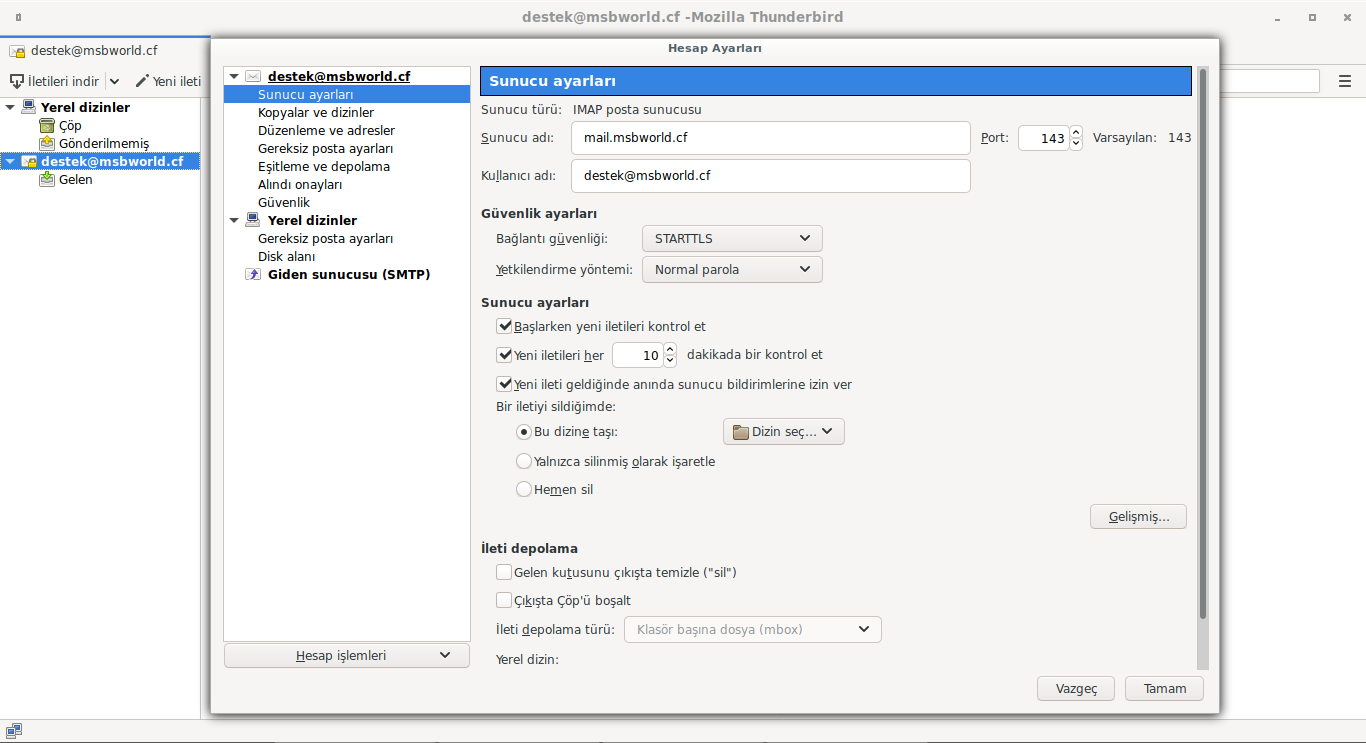Screen dimensions: 1366x743
Task: Open the Yetkilendirme yöntemi dropdown
Action: pos(732,270)
